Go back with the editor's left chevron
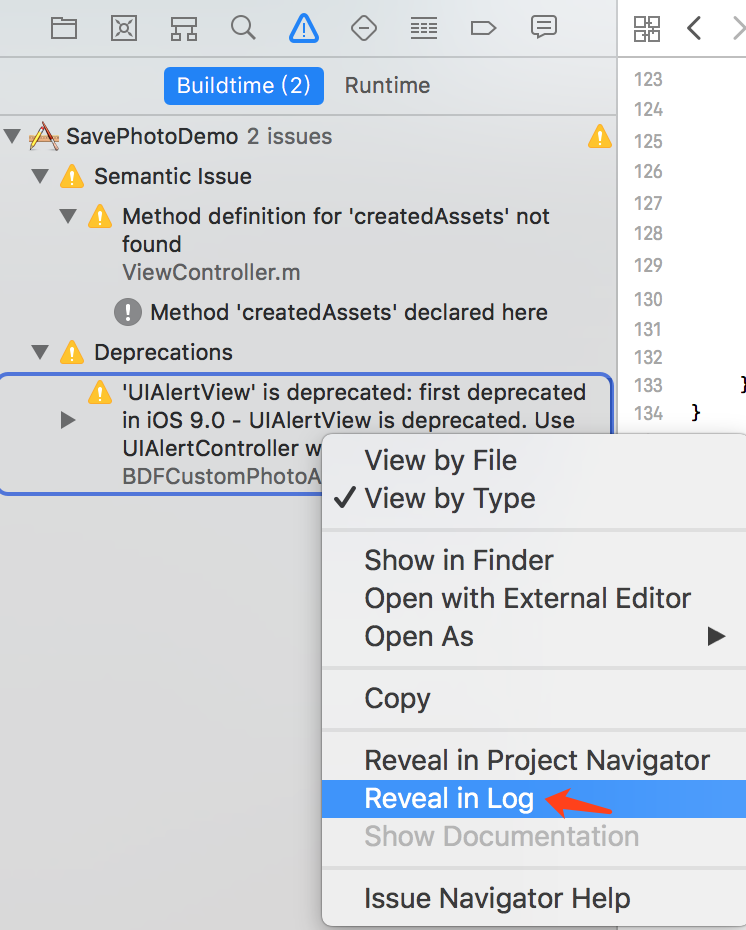The height and width of the screenshot is (930, 746). (x=694, y=28)
